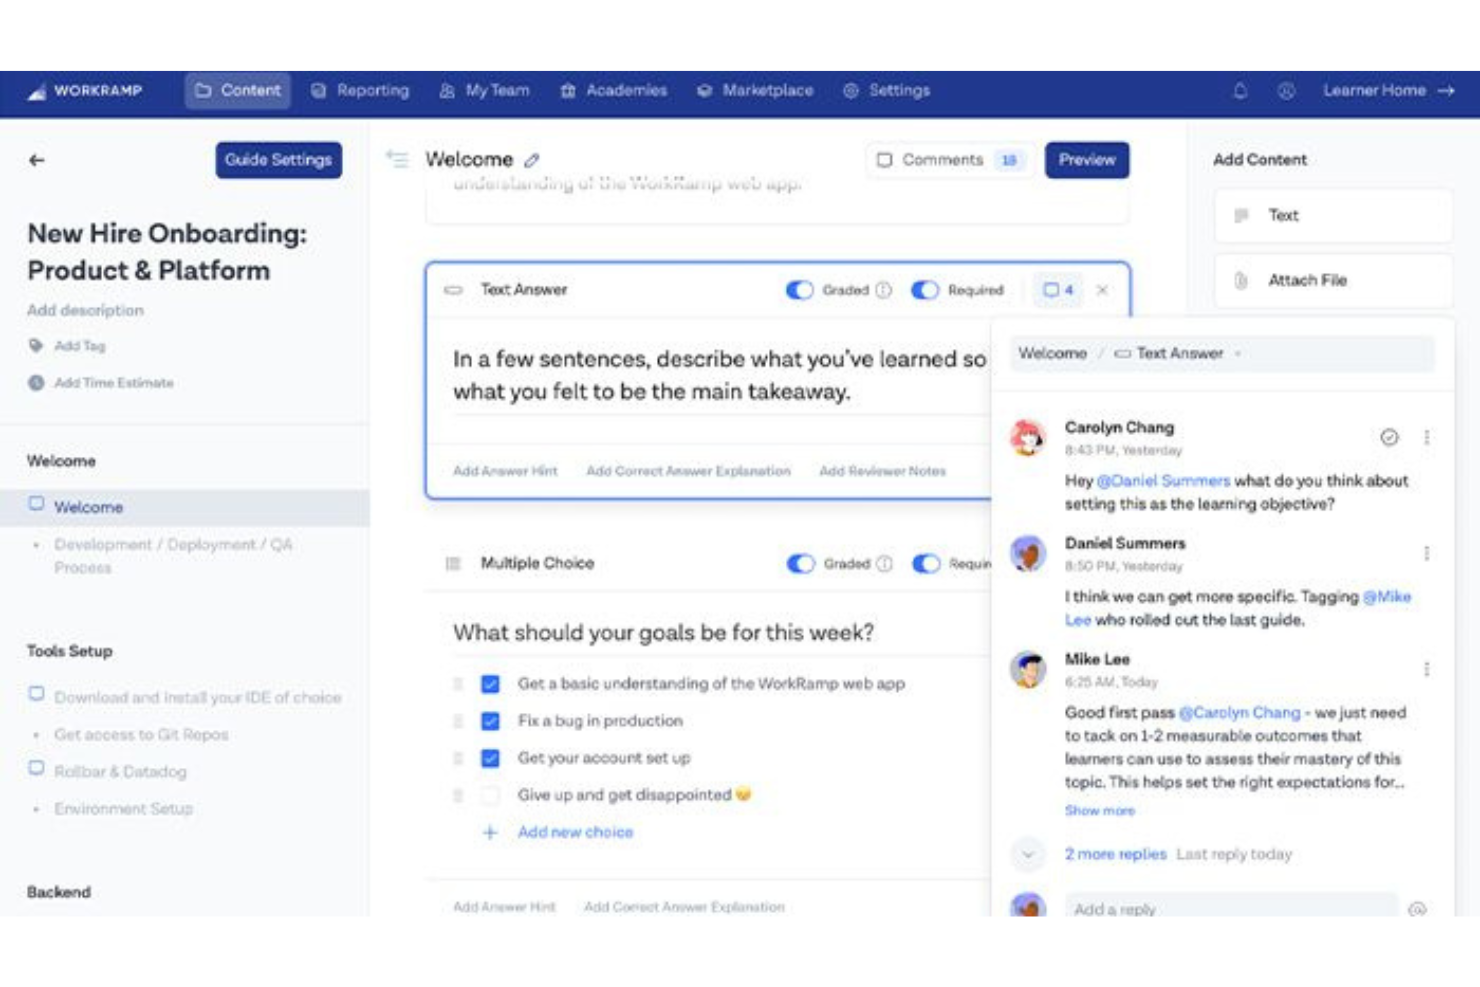
Task: Click the Graded info icon on Multiple Choice
Action: (x=885, y=564)
